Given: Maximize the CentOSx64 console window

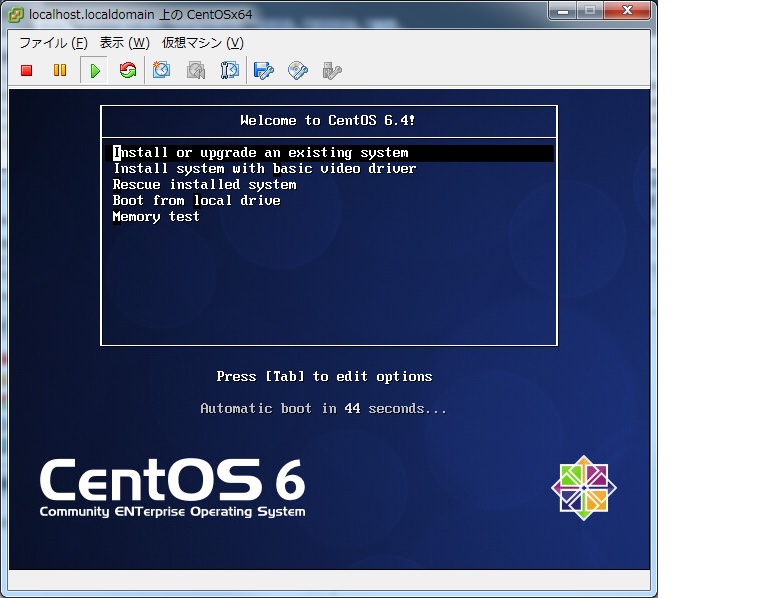Looking at the screenshot, I should click(590, 11).
